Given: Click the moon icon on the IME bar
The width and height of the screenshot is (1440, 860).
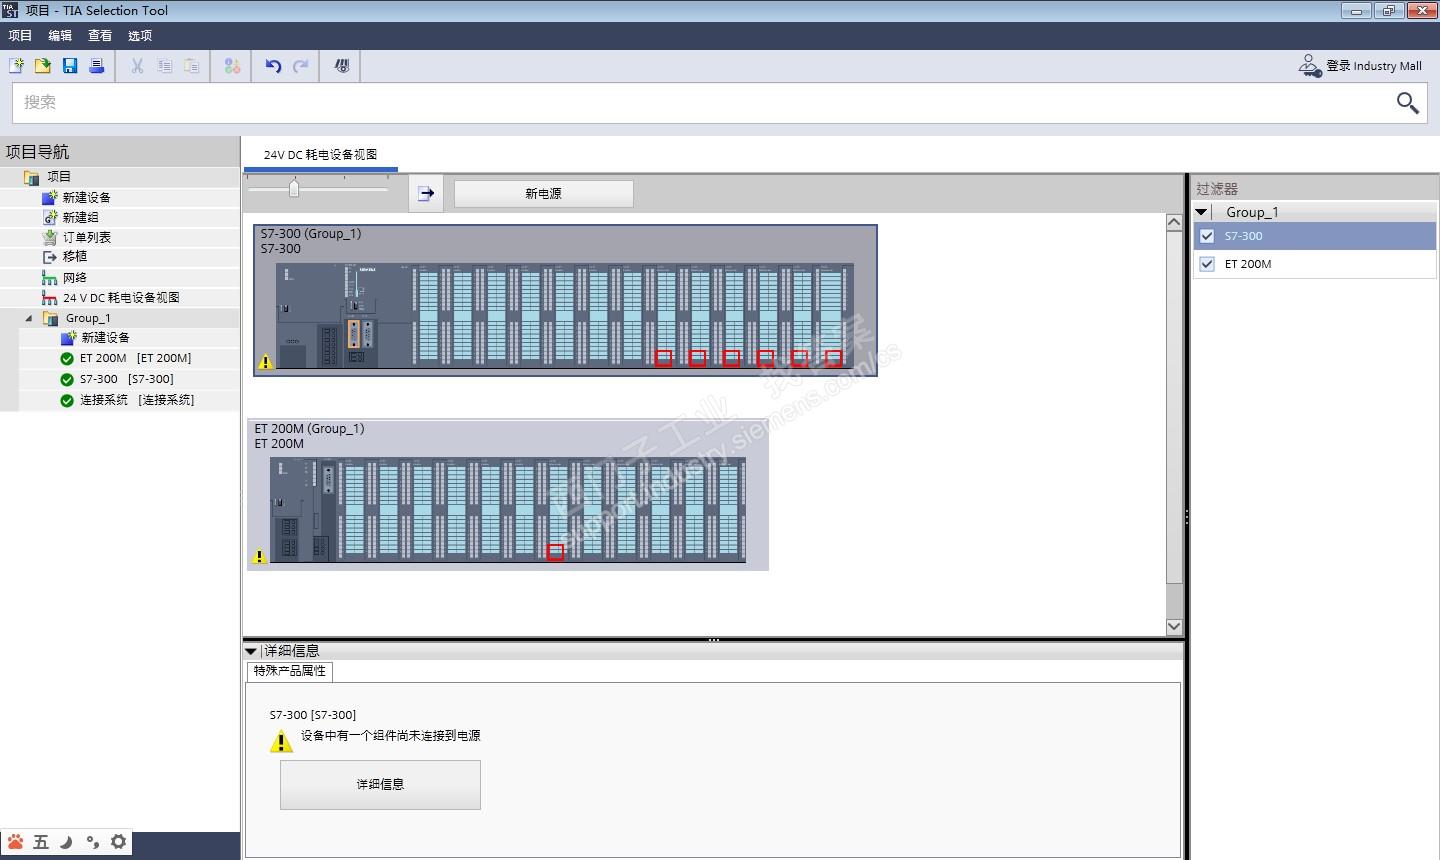Looking at the screenshot, I should tap(66, 842).
